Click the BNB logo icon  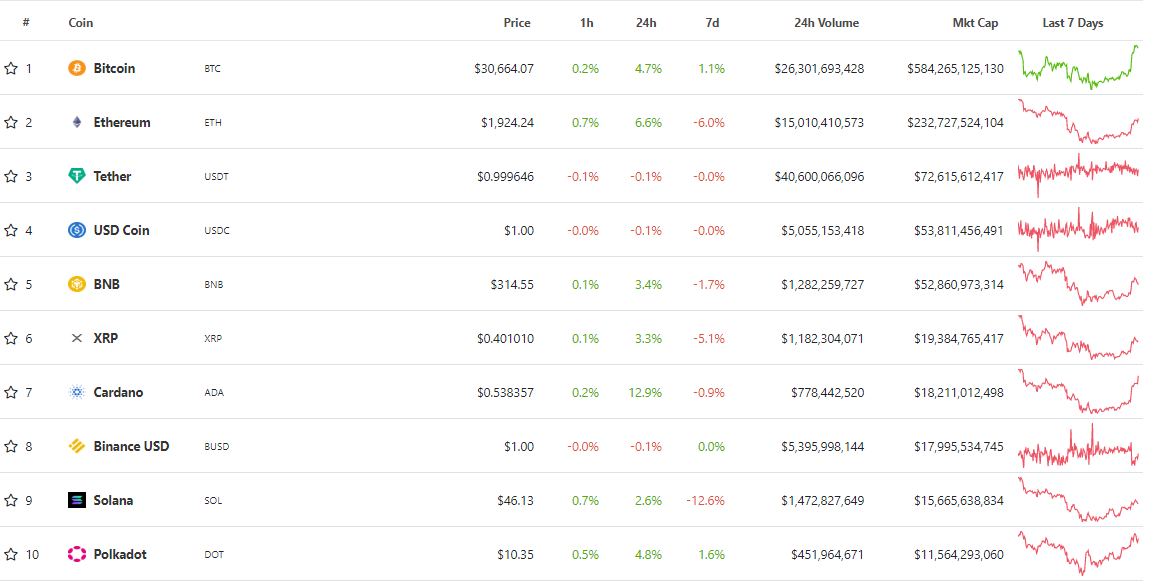[76, 284]
